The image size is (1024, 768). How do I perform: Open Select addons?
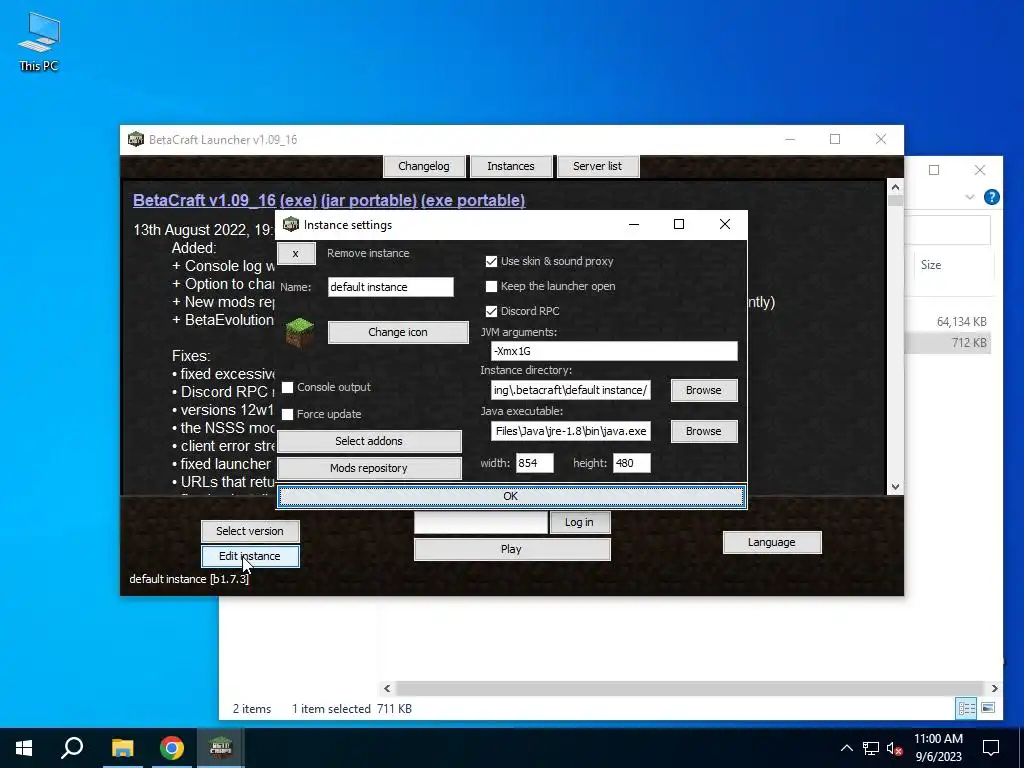pos(369,441)
